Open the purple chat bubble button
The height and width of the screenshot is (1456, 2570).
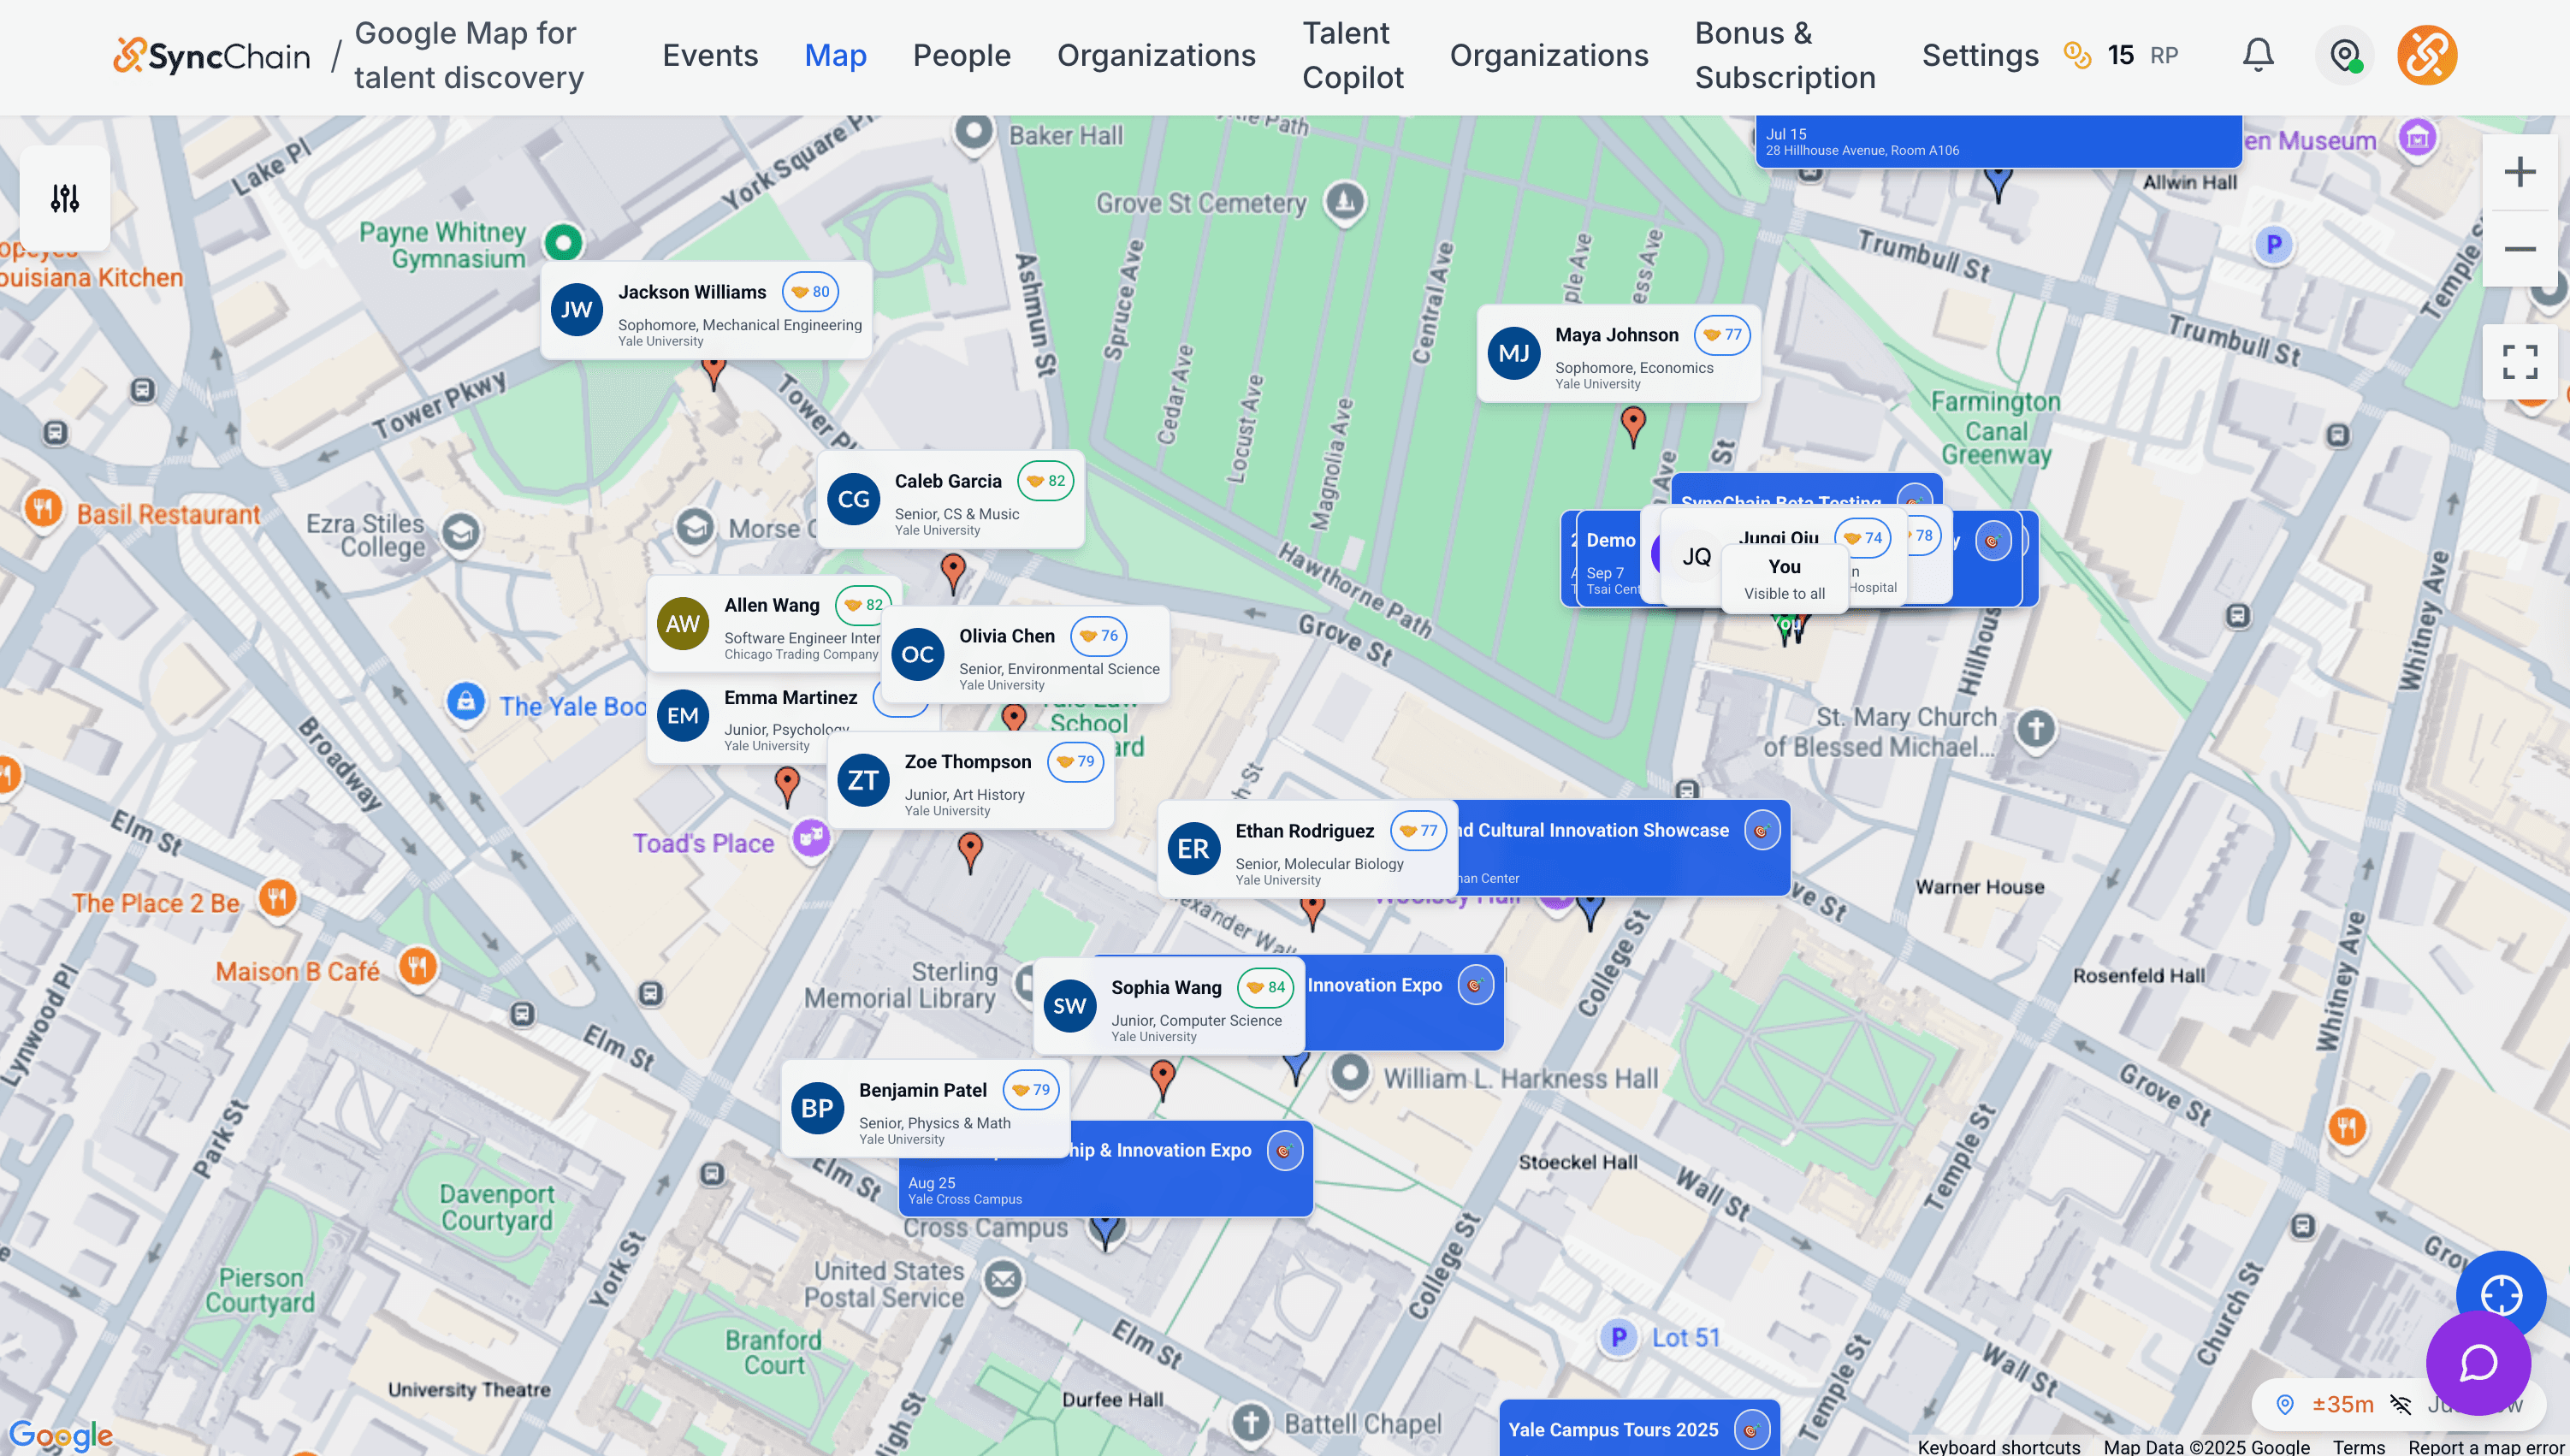2478,1362
